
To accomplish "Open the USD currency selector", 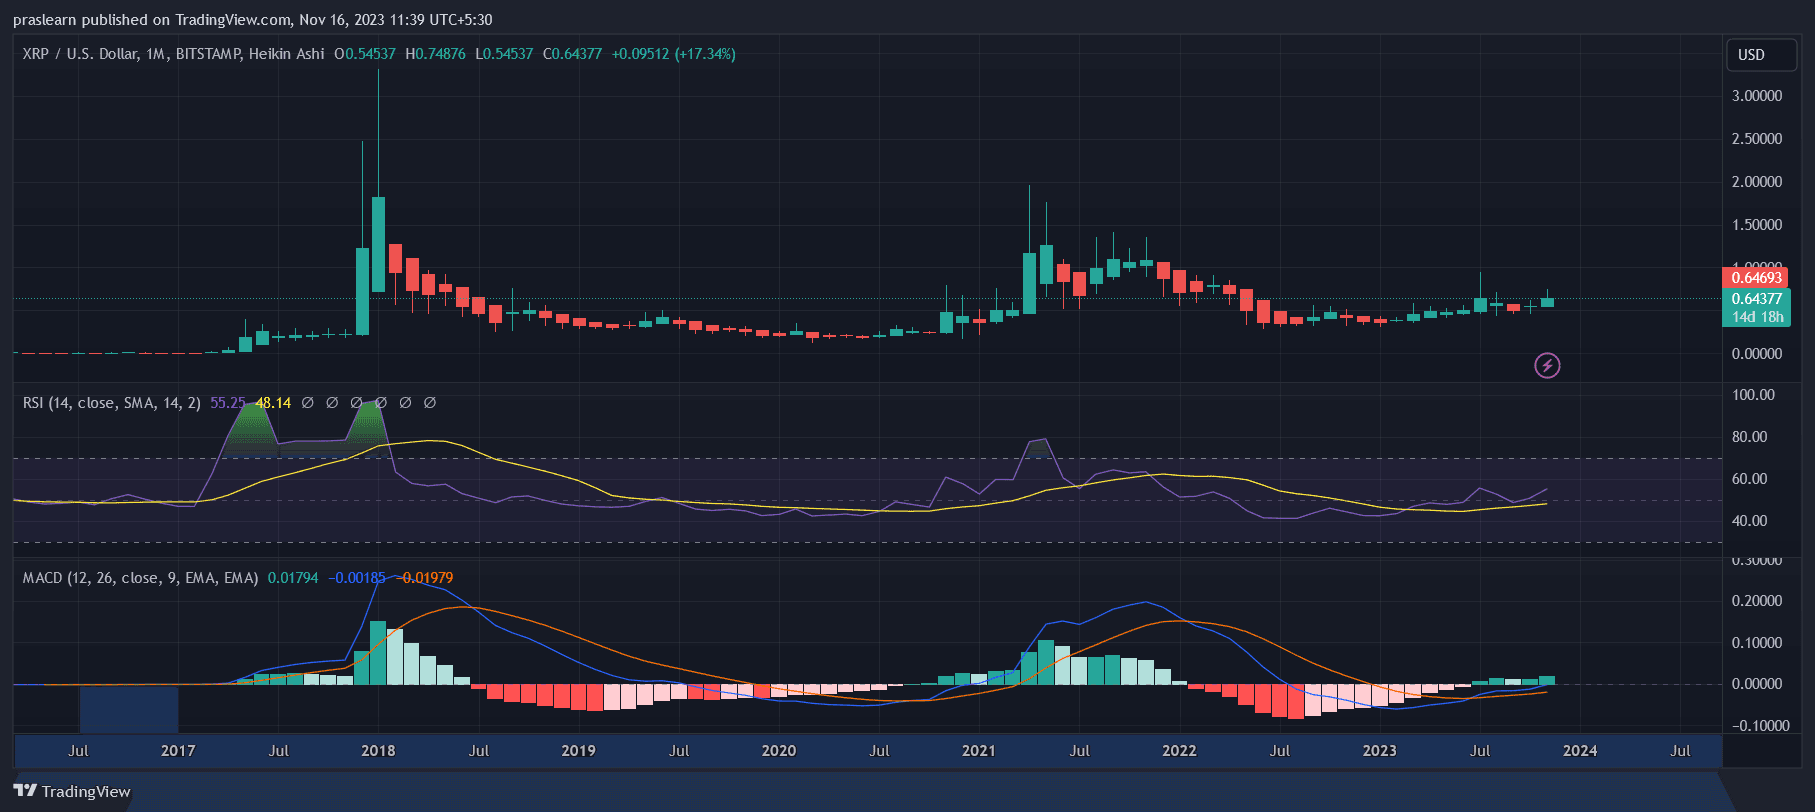I will (1761, 55).
